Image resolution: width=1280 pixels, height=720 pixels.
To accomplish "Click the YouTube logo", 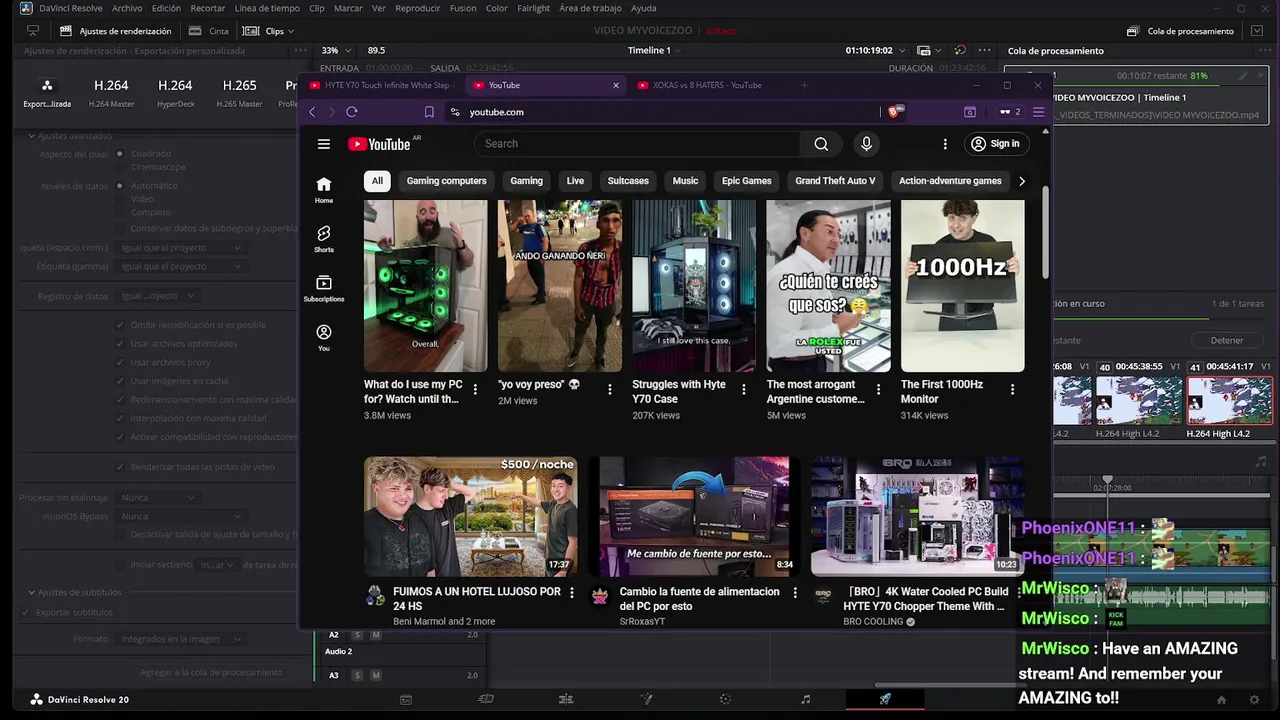I will tap(379, 144).
